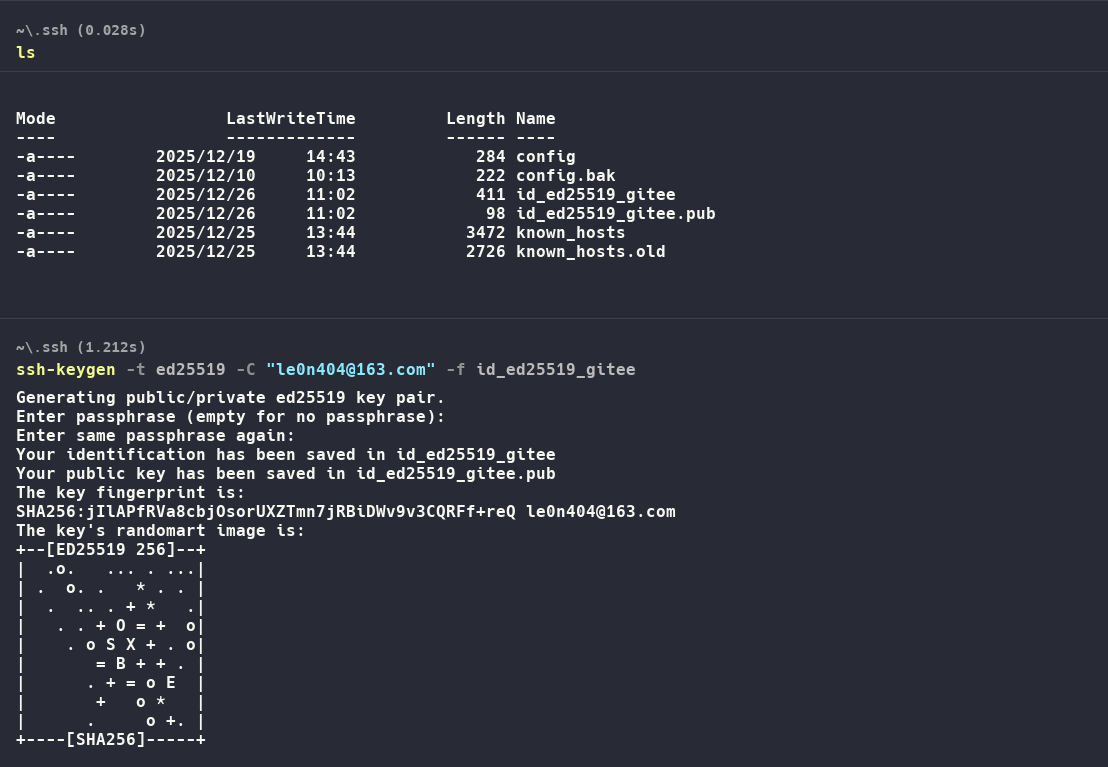The width and height of the screenshot is (1108, 767).
Task: Click id_ed25519_gitee.pub in the file listing
Action: (x=615, y=214)
